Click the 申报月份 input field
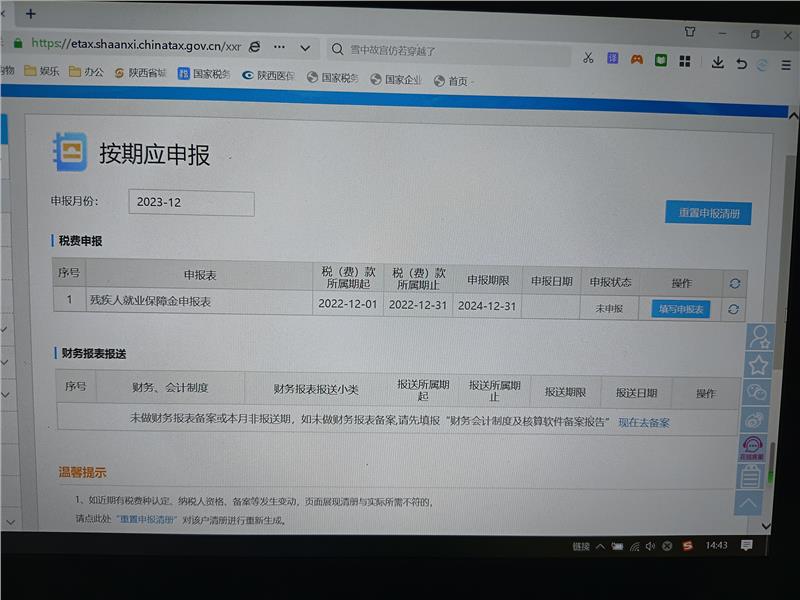The width and height of the screenshot is (800, 600). 191,203
